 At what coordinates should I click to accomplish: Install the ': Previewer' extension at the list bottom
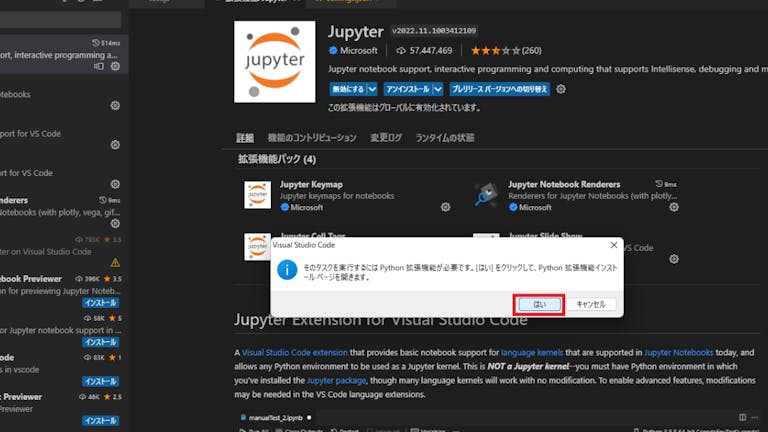coord(100,421)
